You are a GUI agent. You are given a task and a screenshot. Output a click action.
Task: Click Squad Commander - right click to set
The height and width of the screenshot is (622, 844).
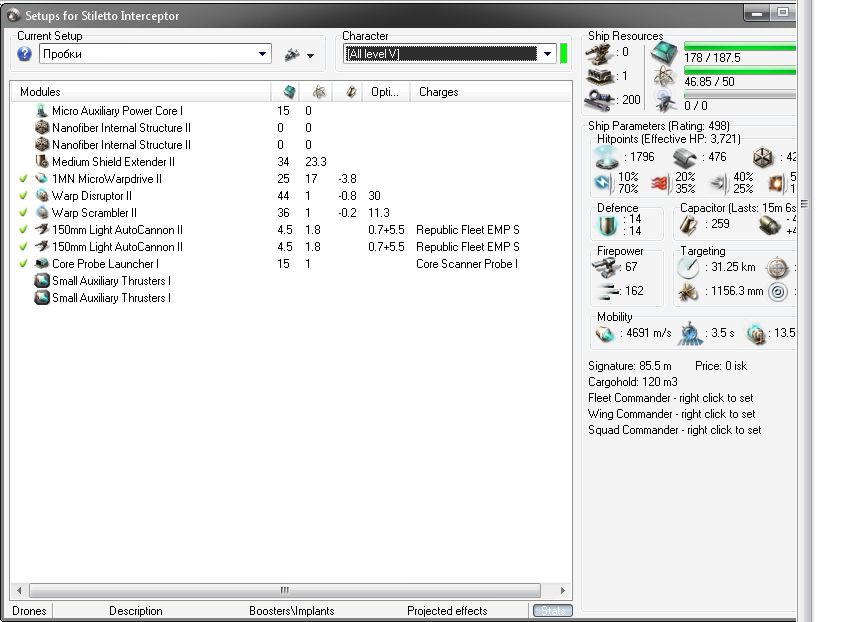click(675, 430)
